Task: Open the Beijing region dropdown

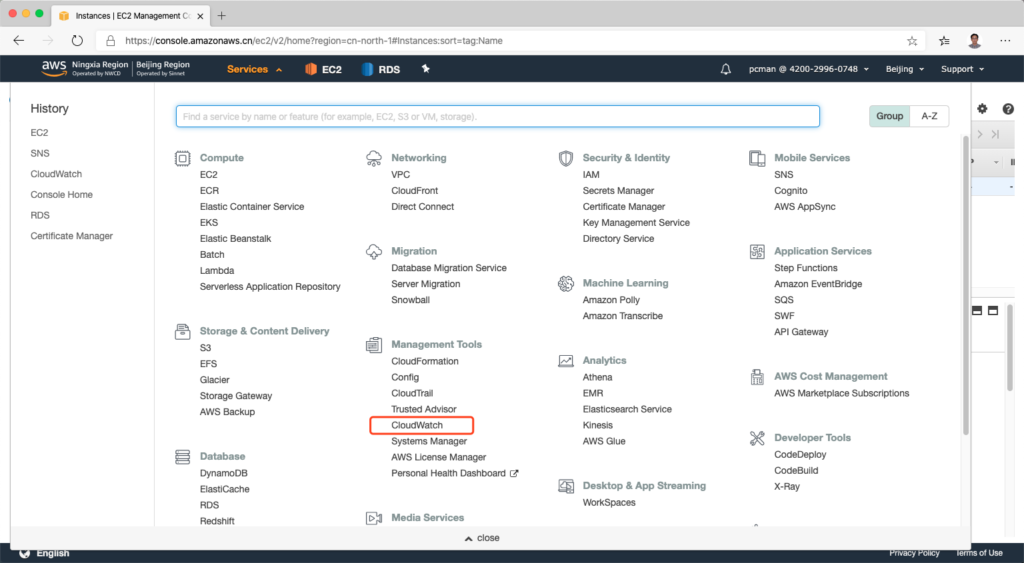Action: tap(905, 69)
